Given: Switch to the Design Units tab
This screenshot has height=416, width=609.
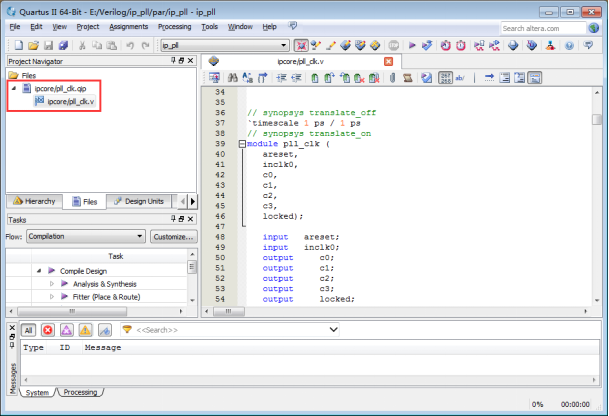Looking at the screenshot, I should (139, 201).
